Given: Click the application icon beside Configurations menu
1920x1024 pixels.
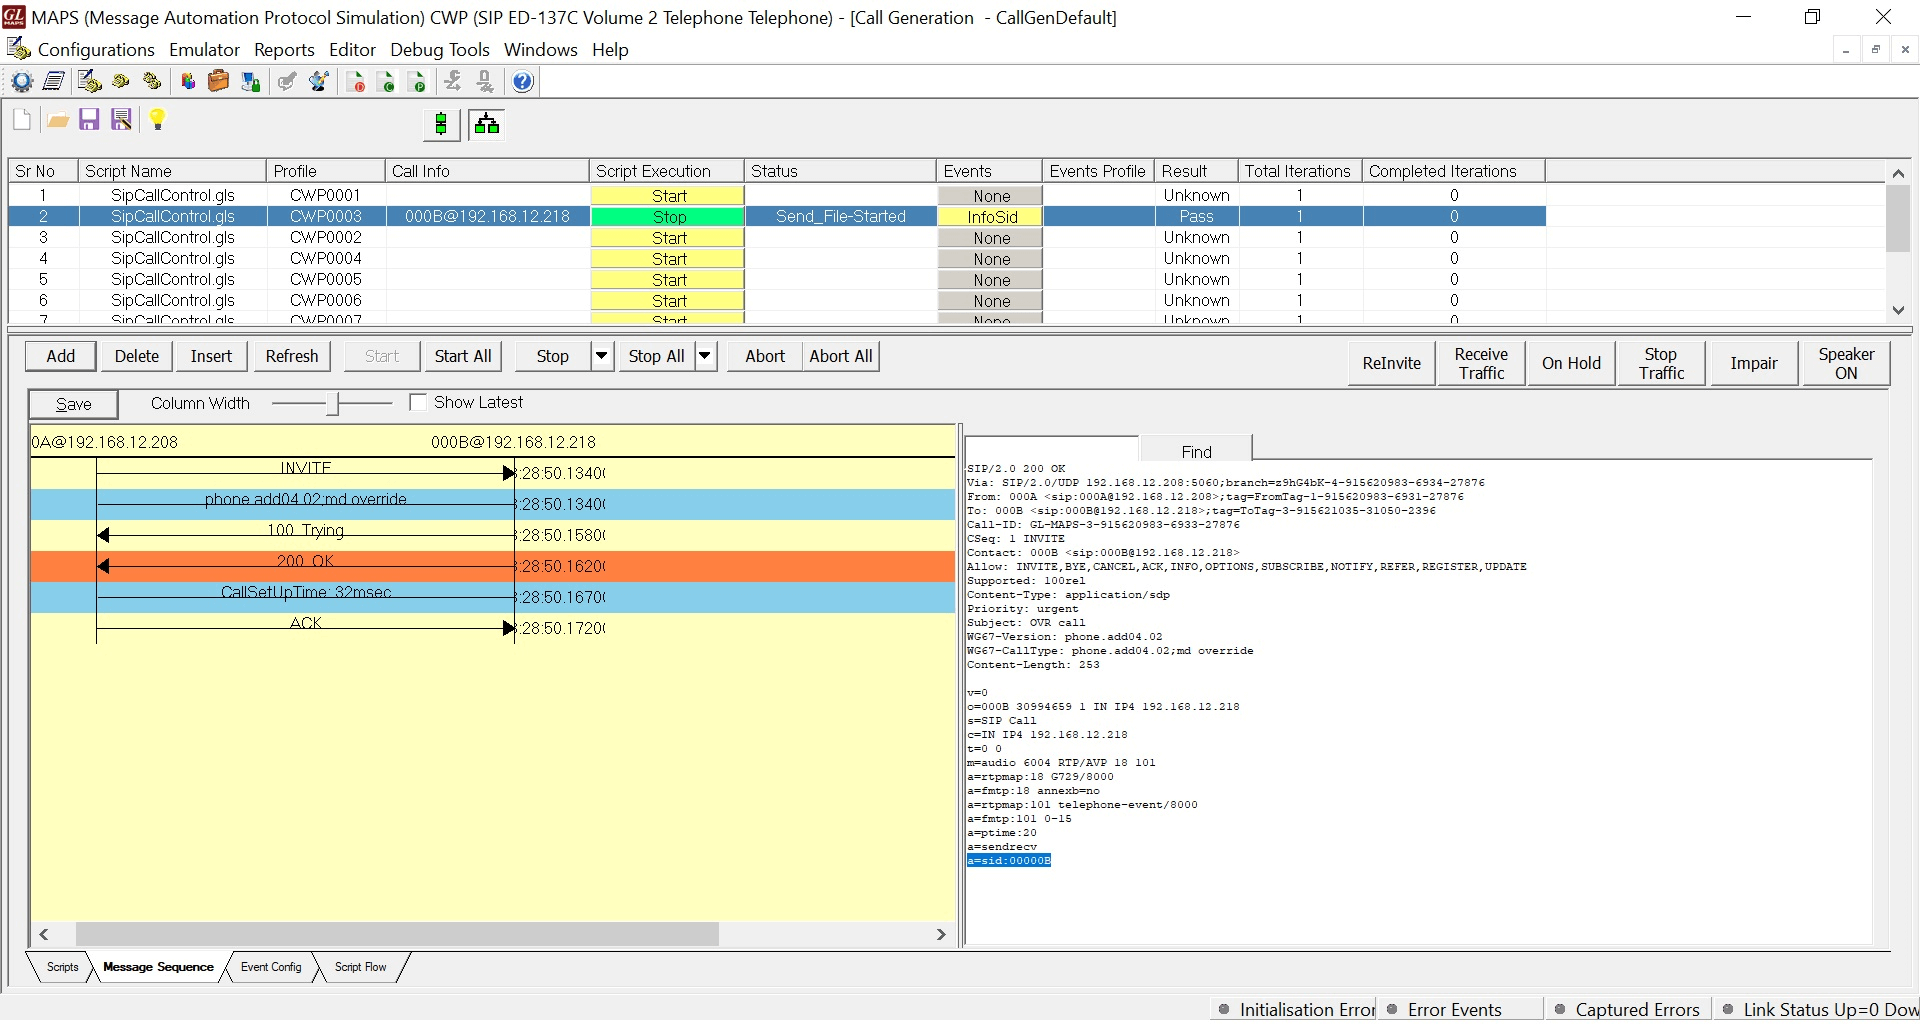Looking at the screenshot, I should coord(19,49).
